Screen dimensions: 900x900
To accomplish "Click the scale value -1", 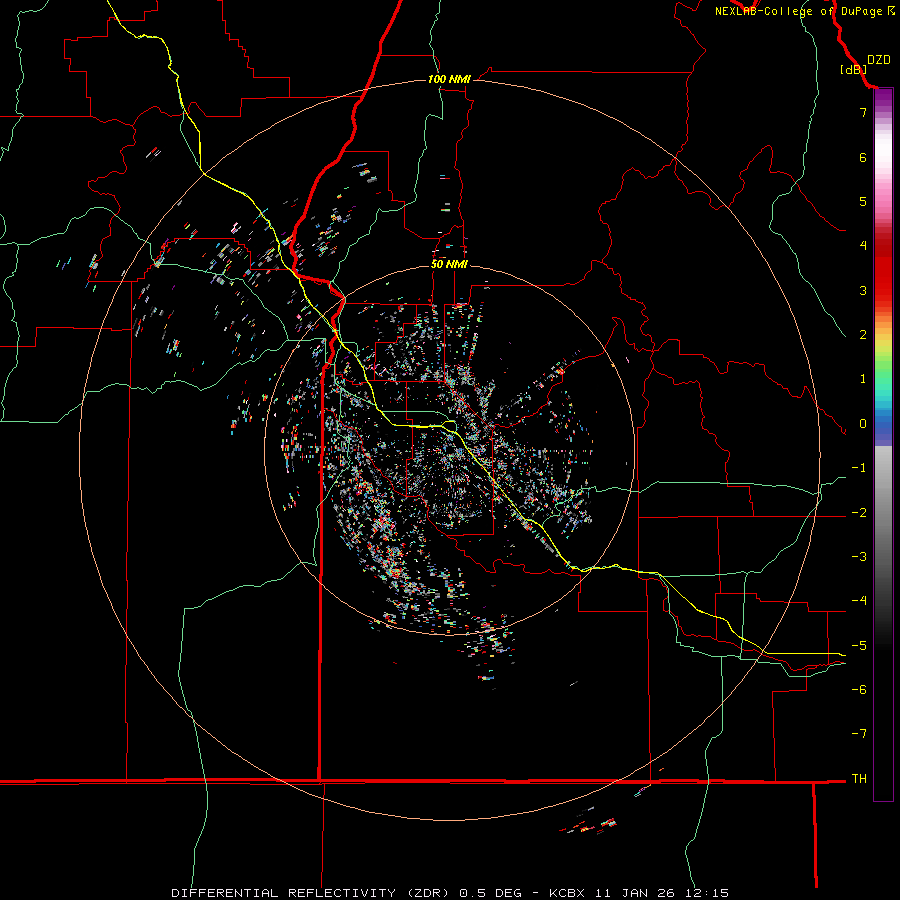I will coord(859,468).
